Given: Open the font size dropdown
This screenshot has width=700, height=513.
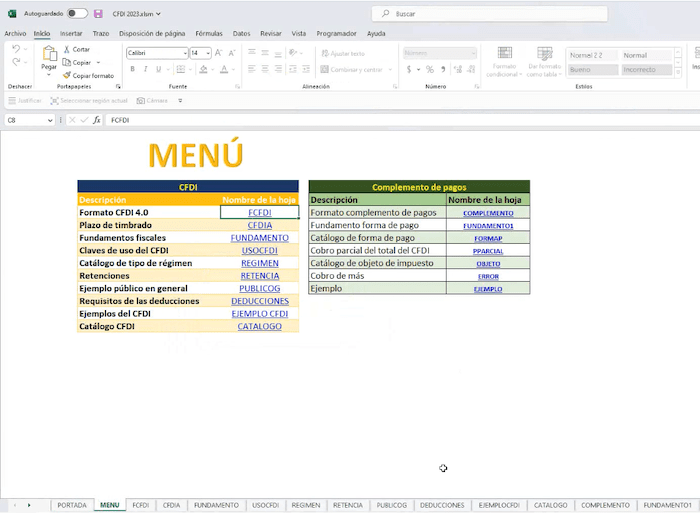Looking at the screenshot, I should [207, 53].
